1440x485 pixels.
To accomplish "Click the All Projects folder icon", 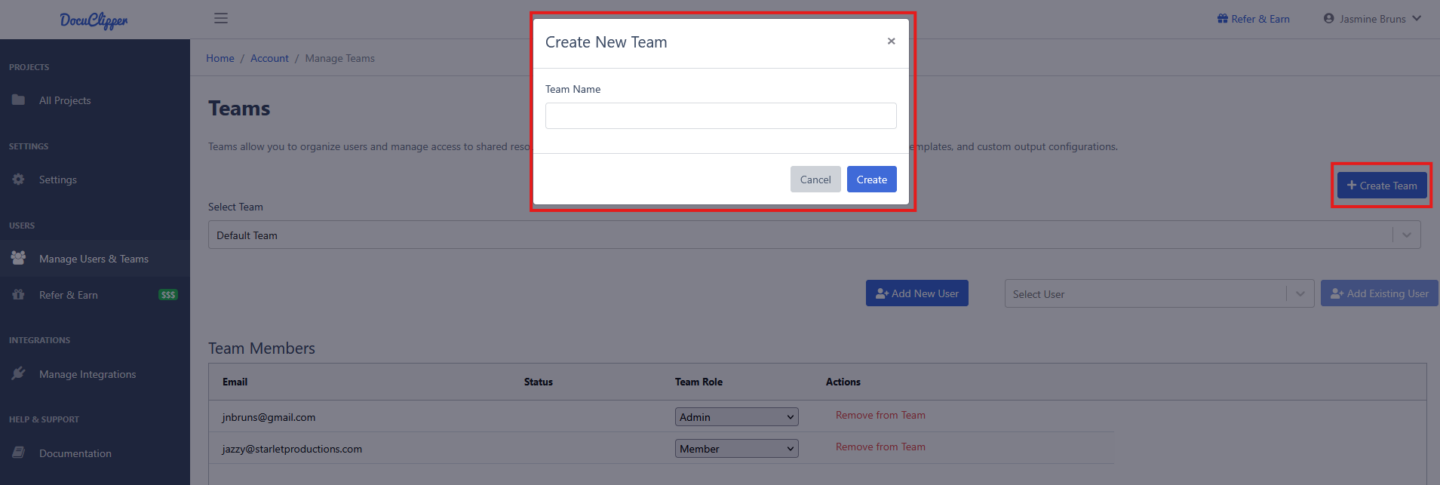I will tap(18, 100).
